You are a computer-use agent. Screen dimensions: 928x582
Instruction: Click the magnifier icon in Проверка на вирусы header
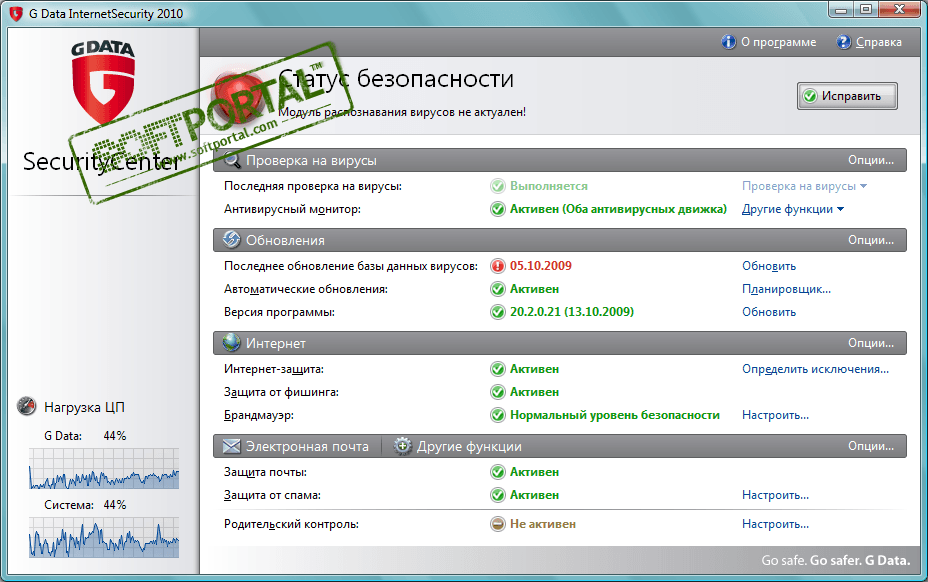[x=231, y=160]
